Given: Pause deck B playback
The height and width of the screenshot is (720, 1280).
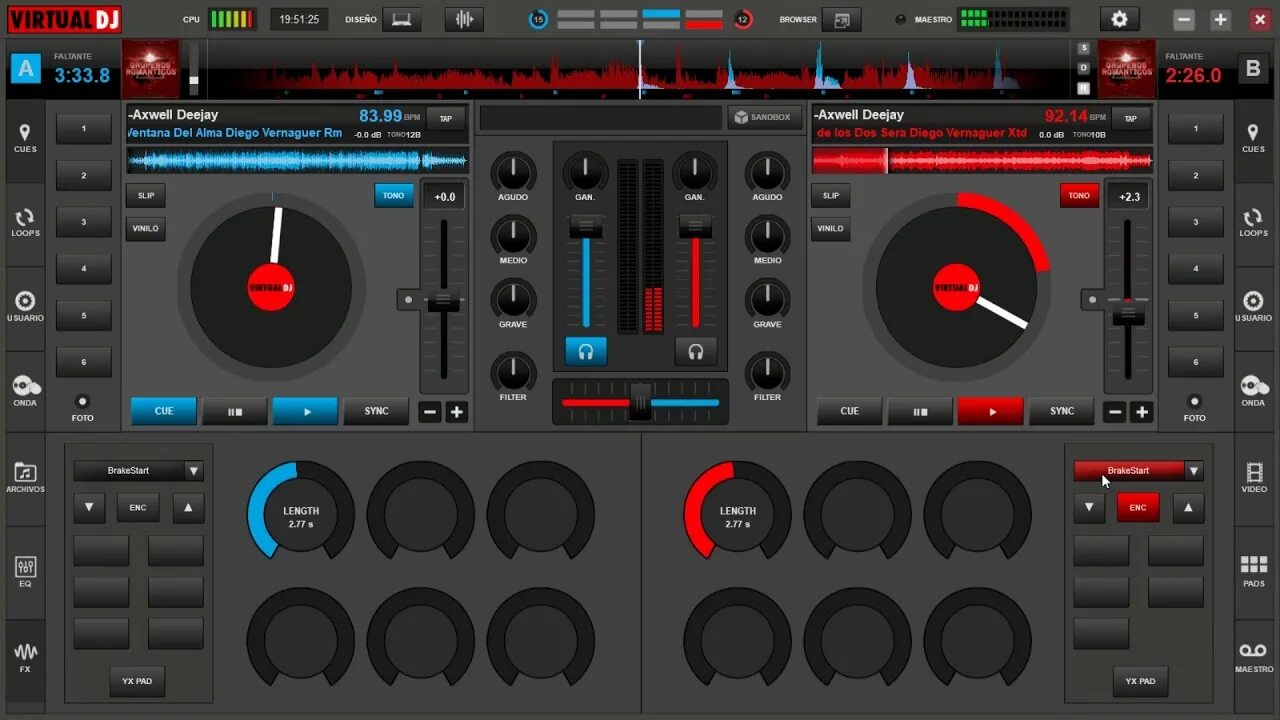Looking at the screenshot, I should [x=920, y=411].
